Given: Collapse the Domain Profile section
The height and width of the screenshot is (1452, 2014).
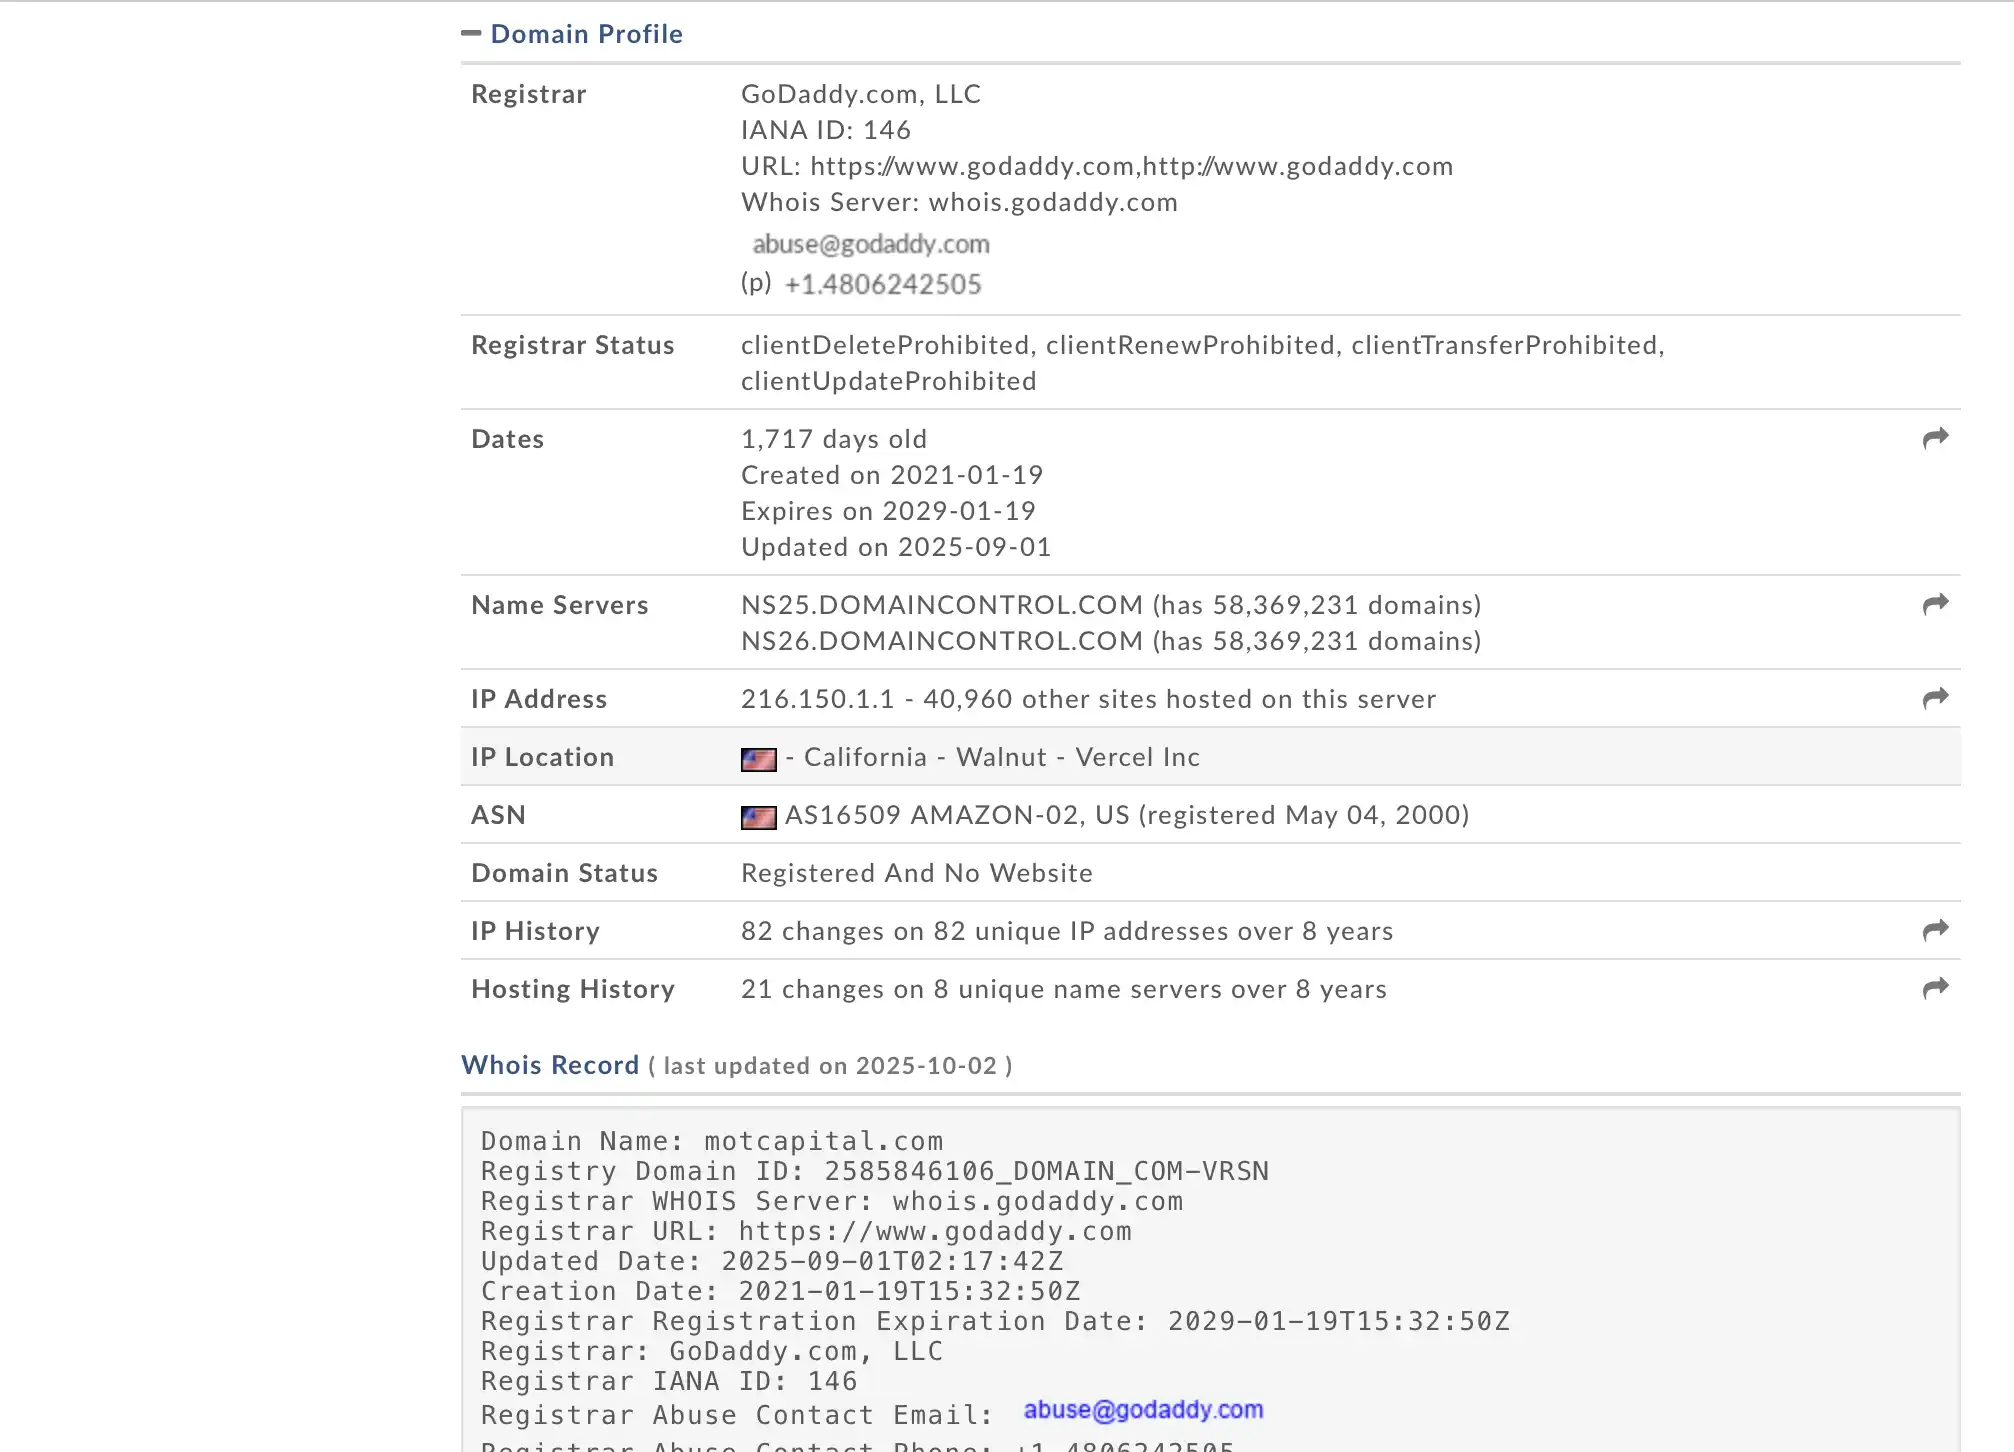Looking at the screenshot, I should point(471,33).
